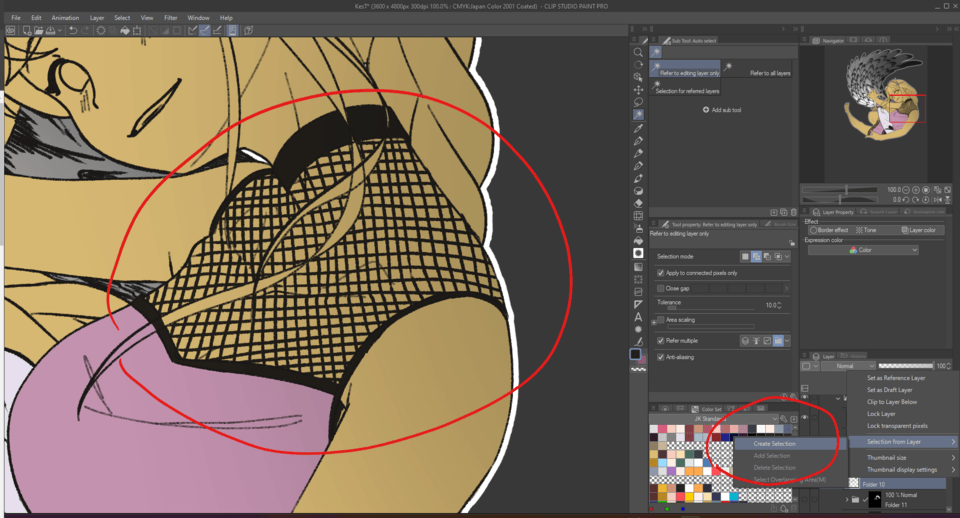Toggle the Anti-aliasing checkbox

pos(661,357)
